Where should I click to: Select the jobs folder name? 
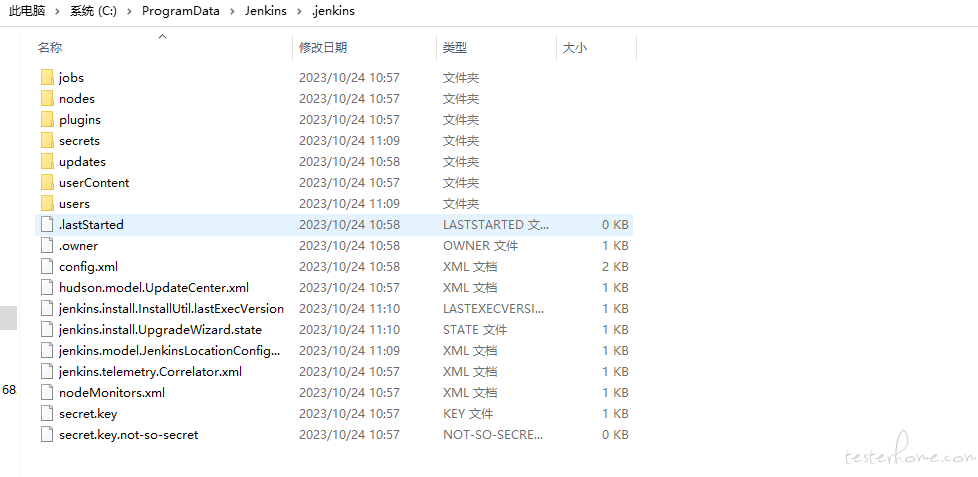71,78
